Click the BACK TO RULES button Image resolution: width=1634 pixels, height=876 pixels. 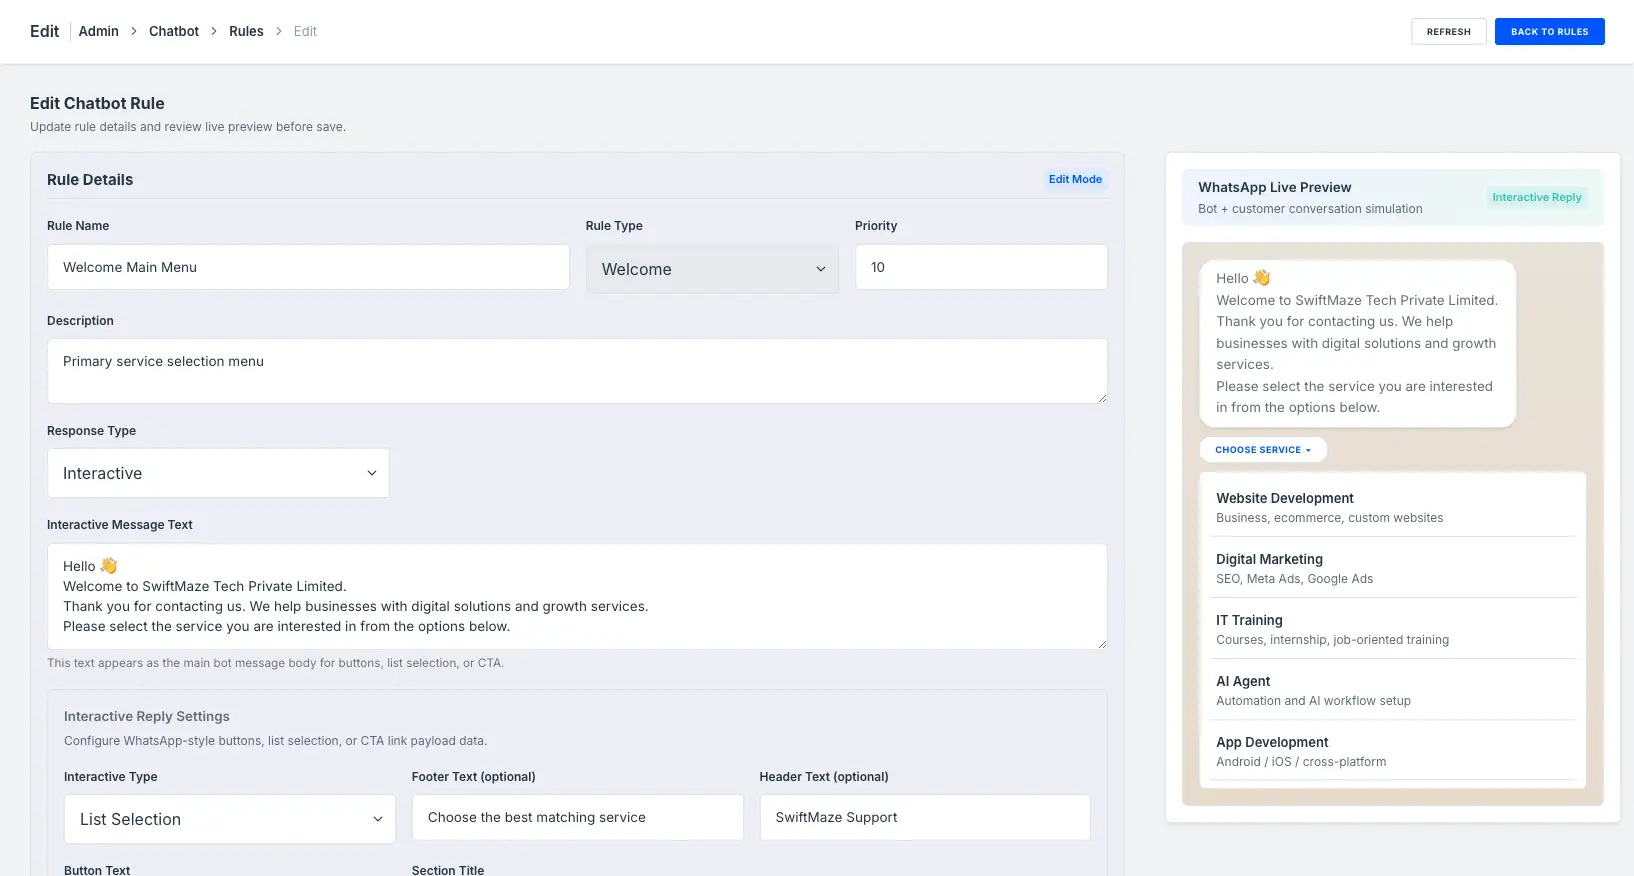[1549, 32]
